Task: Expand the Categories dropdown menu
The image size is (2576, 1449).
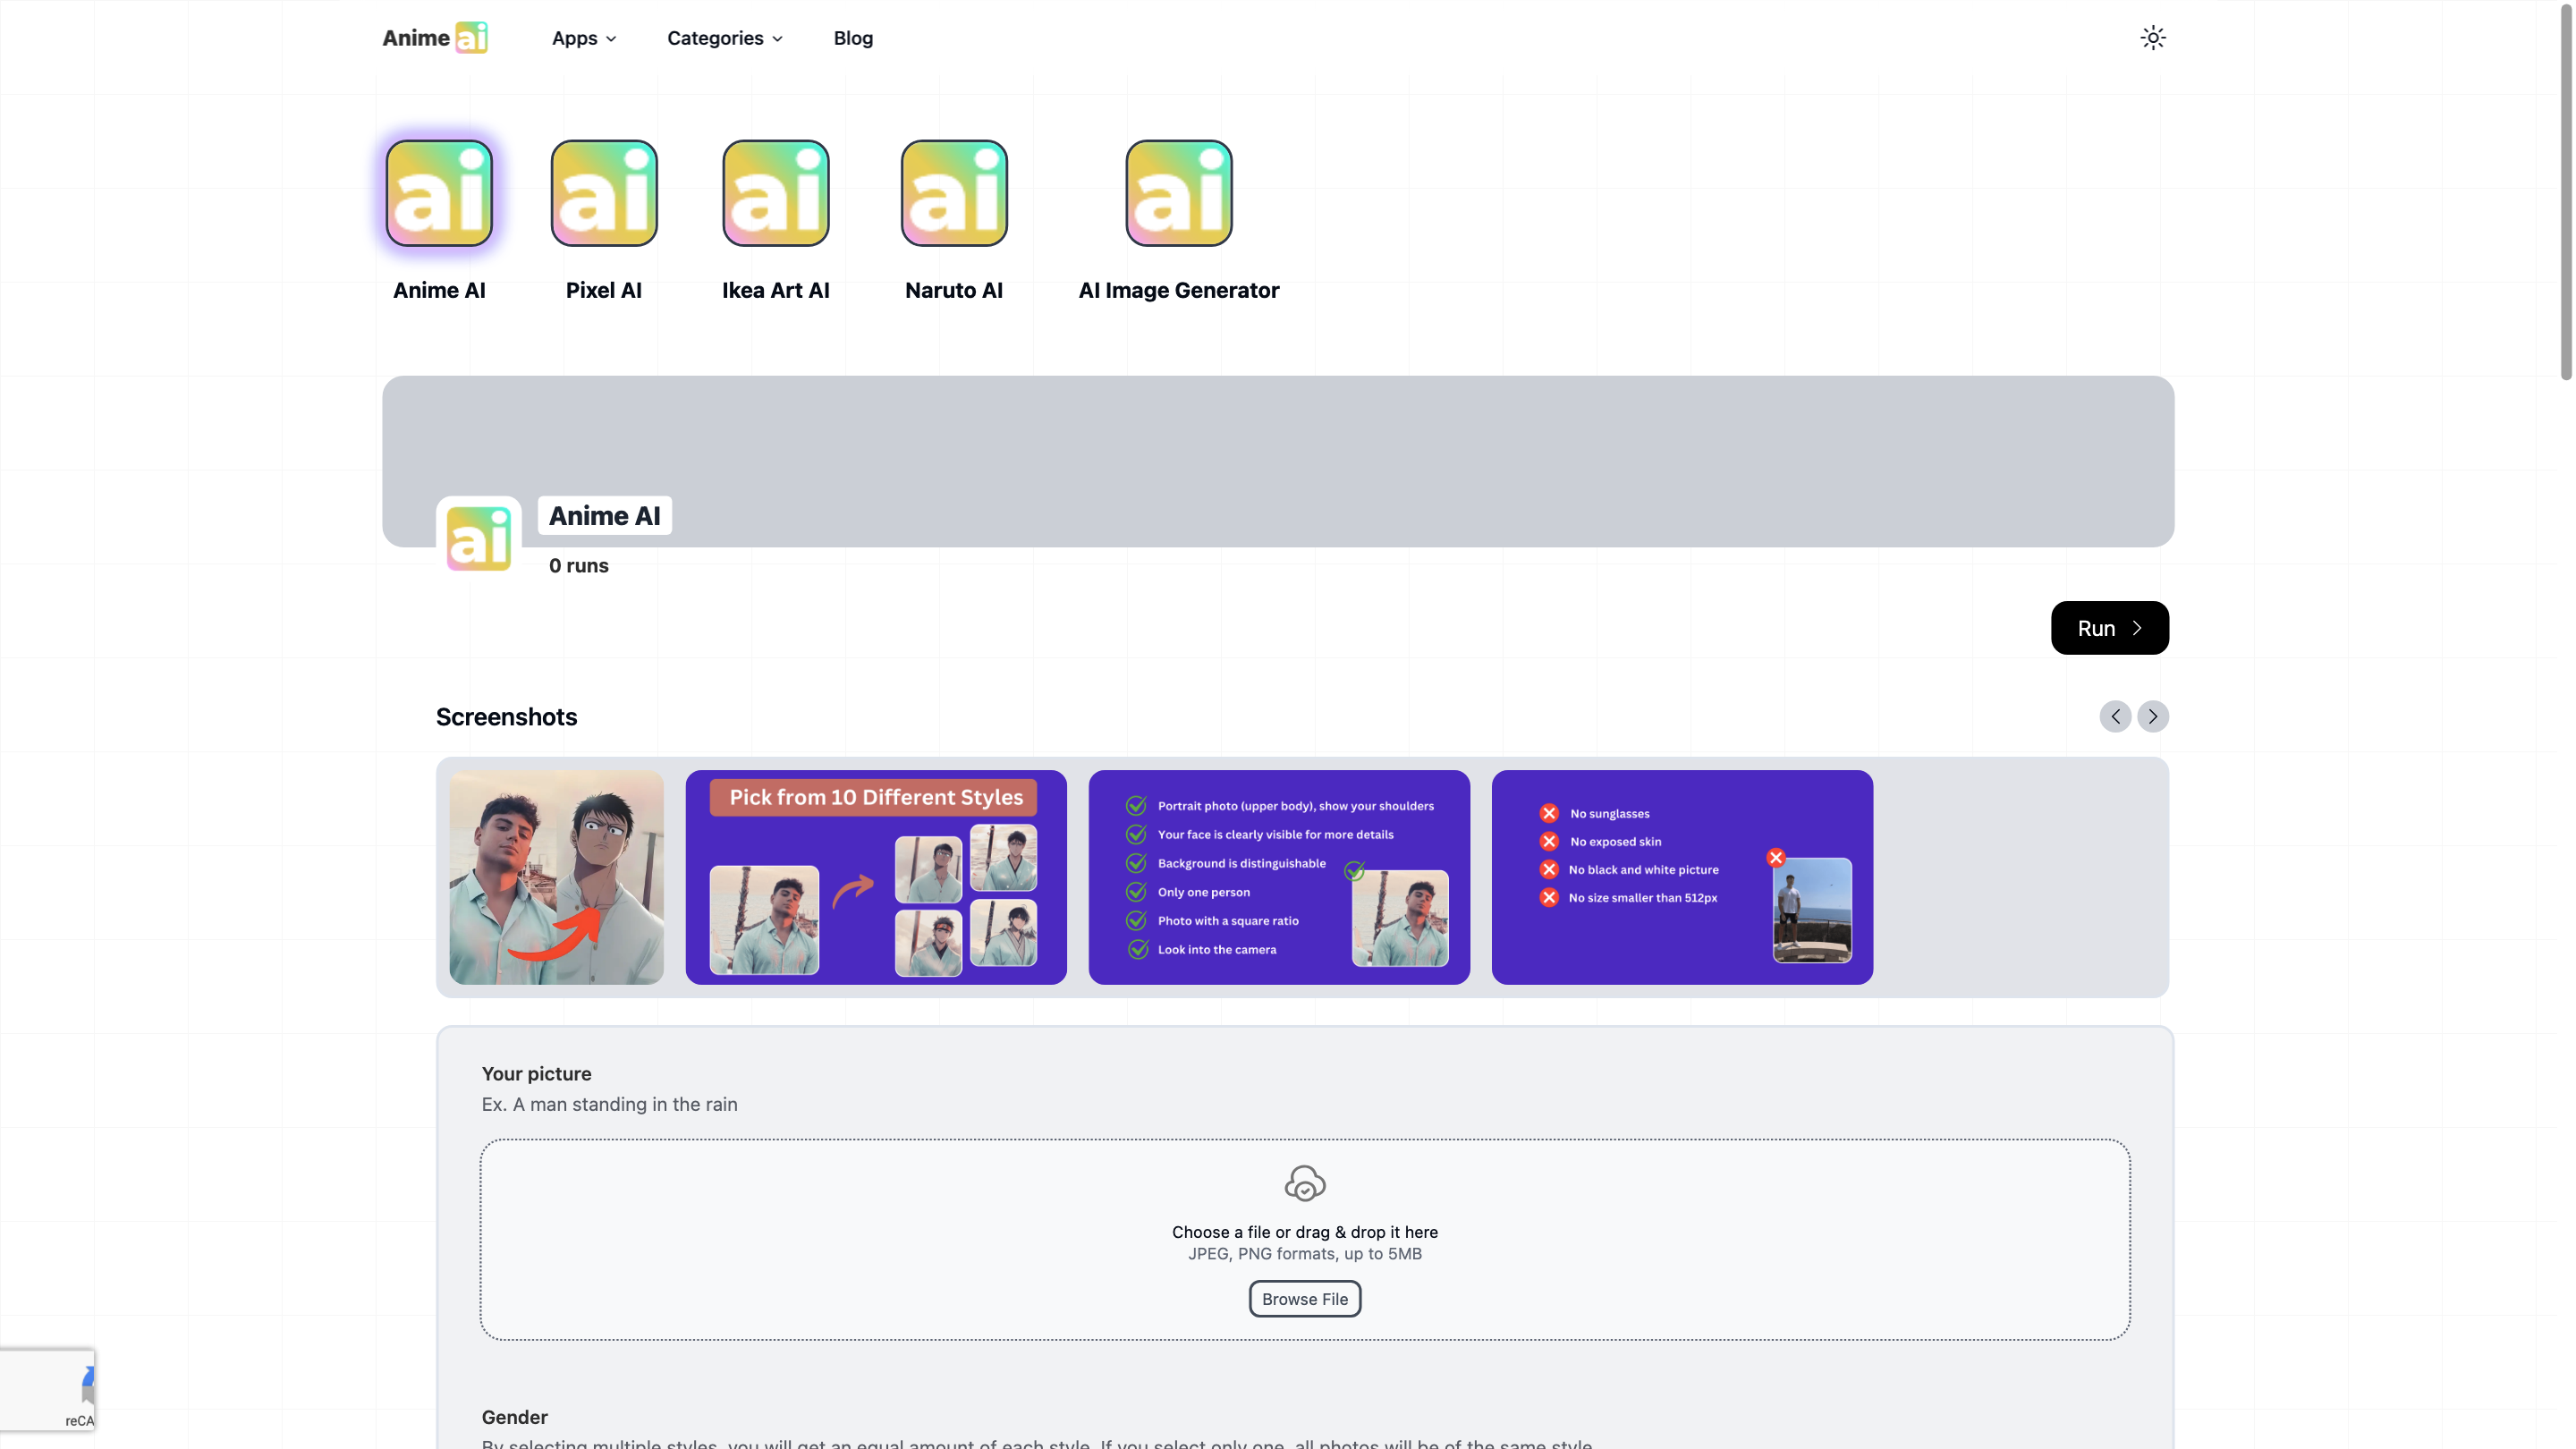Action: pos(724,38)
